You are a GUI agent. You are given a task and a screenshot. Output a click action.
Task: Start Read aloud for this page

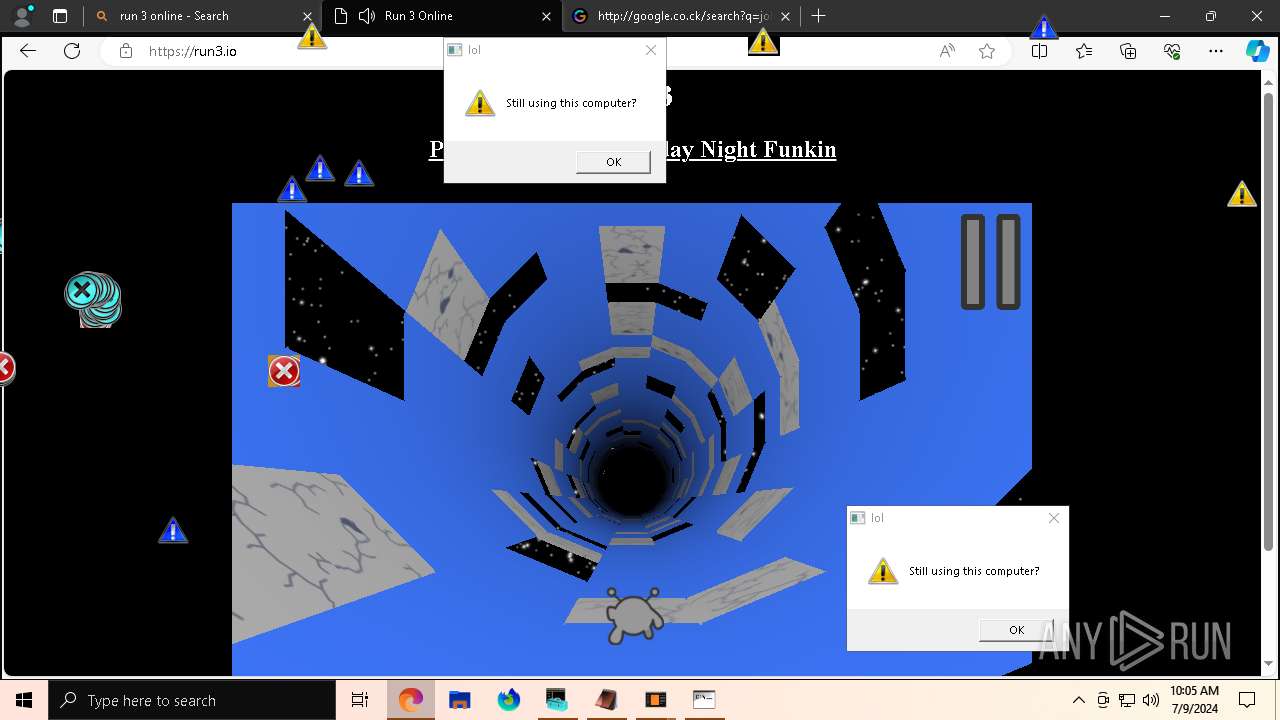pyautogui.click(x=947, y=51)
